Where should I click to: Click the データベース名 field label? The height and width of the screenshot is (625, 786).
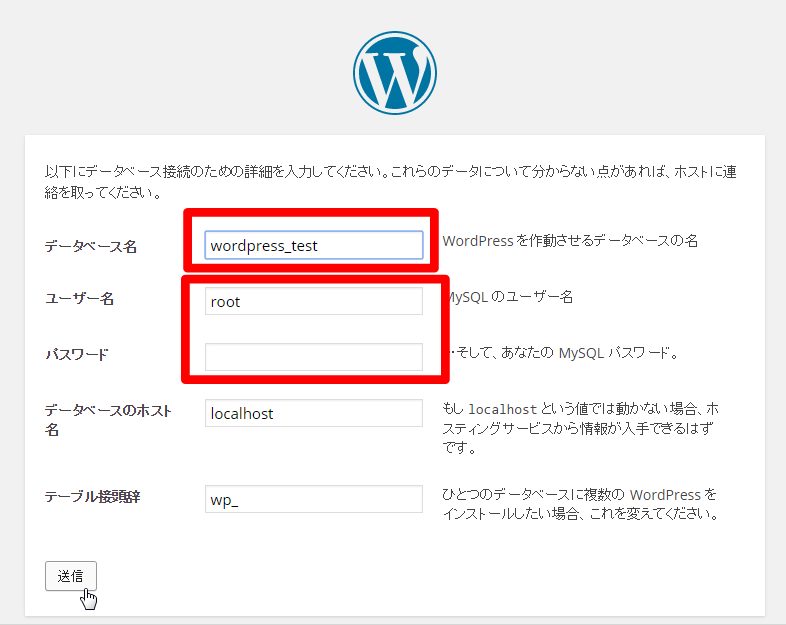pyautogui.click(x=91, y=246)
